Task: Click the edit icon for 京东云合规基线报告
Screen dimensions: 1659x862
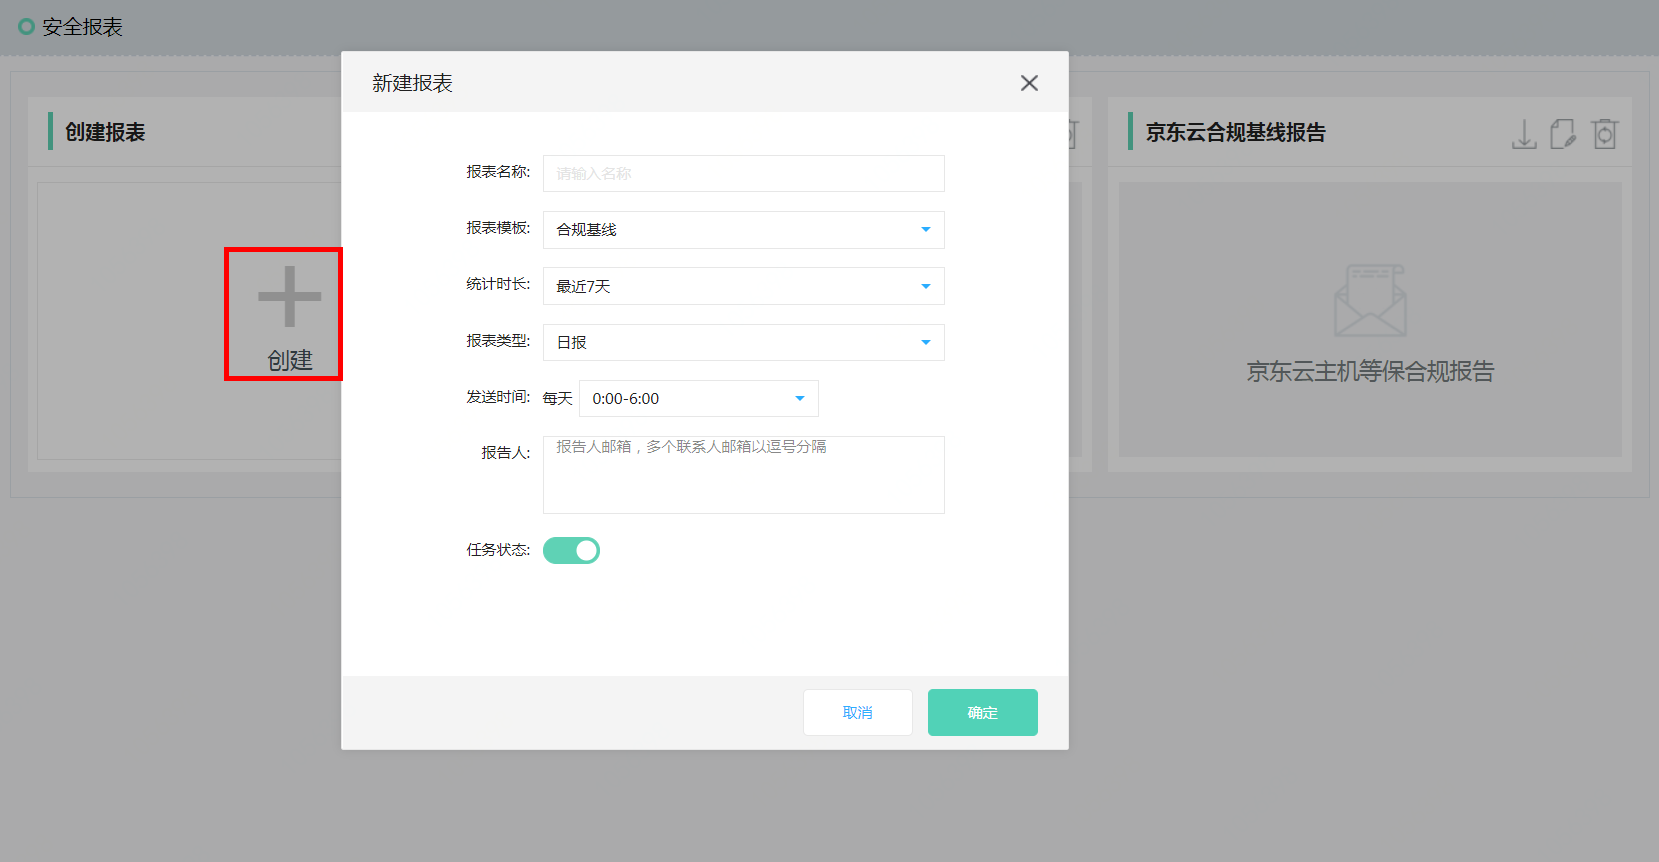Action: pyautogui.click(x=1563, y=134)
